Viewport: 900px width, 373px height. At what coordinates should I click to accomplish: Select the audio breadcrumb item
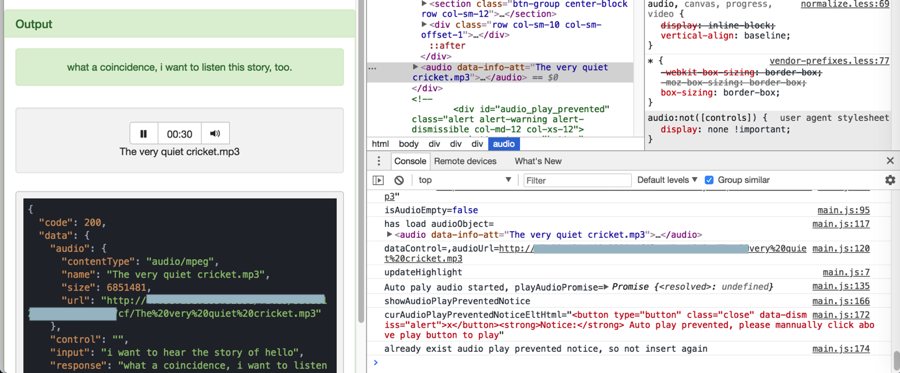pyautogui.click(x=504, y=144)
